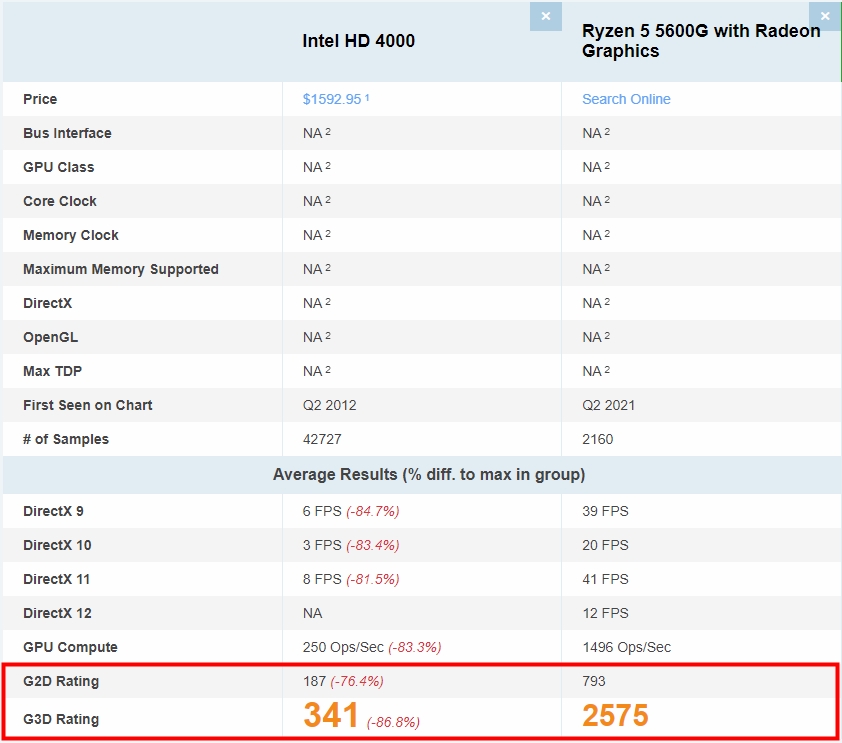Image resolution: width=842 pixels, height=743 pixels.
Task: Select the 41 FPS DirectX 11 value
Action: [x=605, y=579]
